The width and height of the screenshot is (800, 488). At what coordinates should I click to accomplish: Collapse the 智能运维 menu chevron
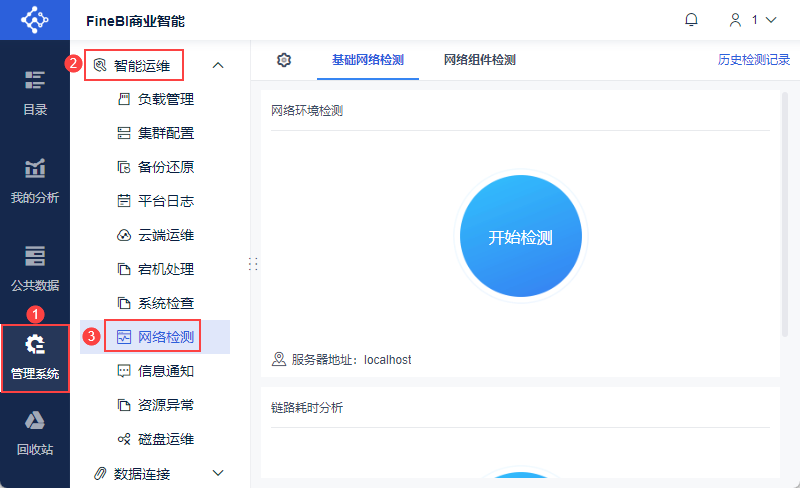pos(218,65)
